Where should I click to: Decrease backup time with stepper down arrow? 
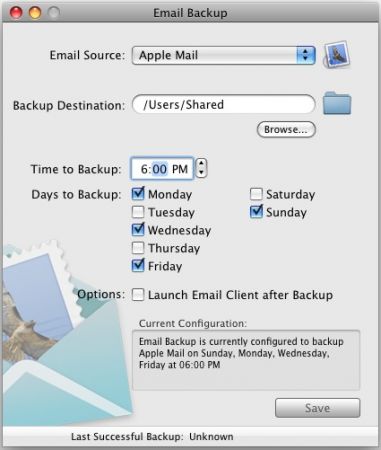click(201, 173)
